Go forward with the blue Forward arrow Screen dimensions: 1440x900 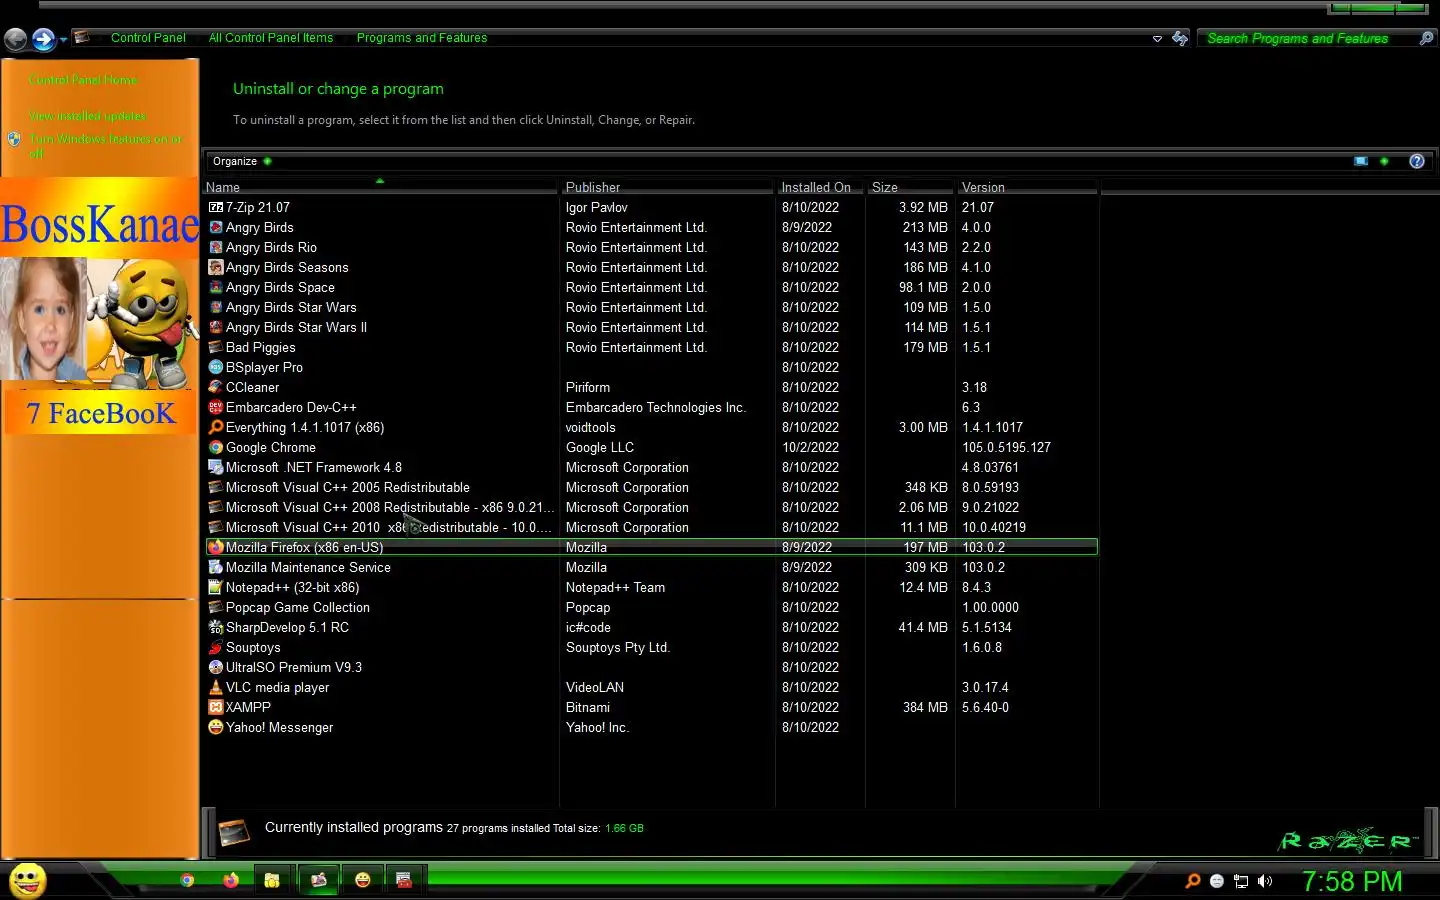[x=43, y=39]
